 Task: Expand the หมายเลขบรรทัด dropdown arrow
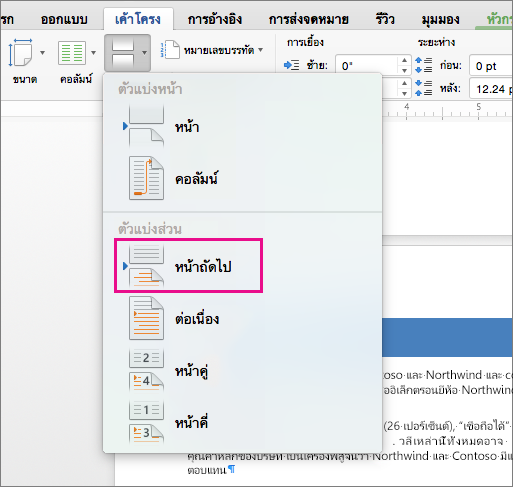[x=261, y=50]
